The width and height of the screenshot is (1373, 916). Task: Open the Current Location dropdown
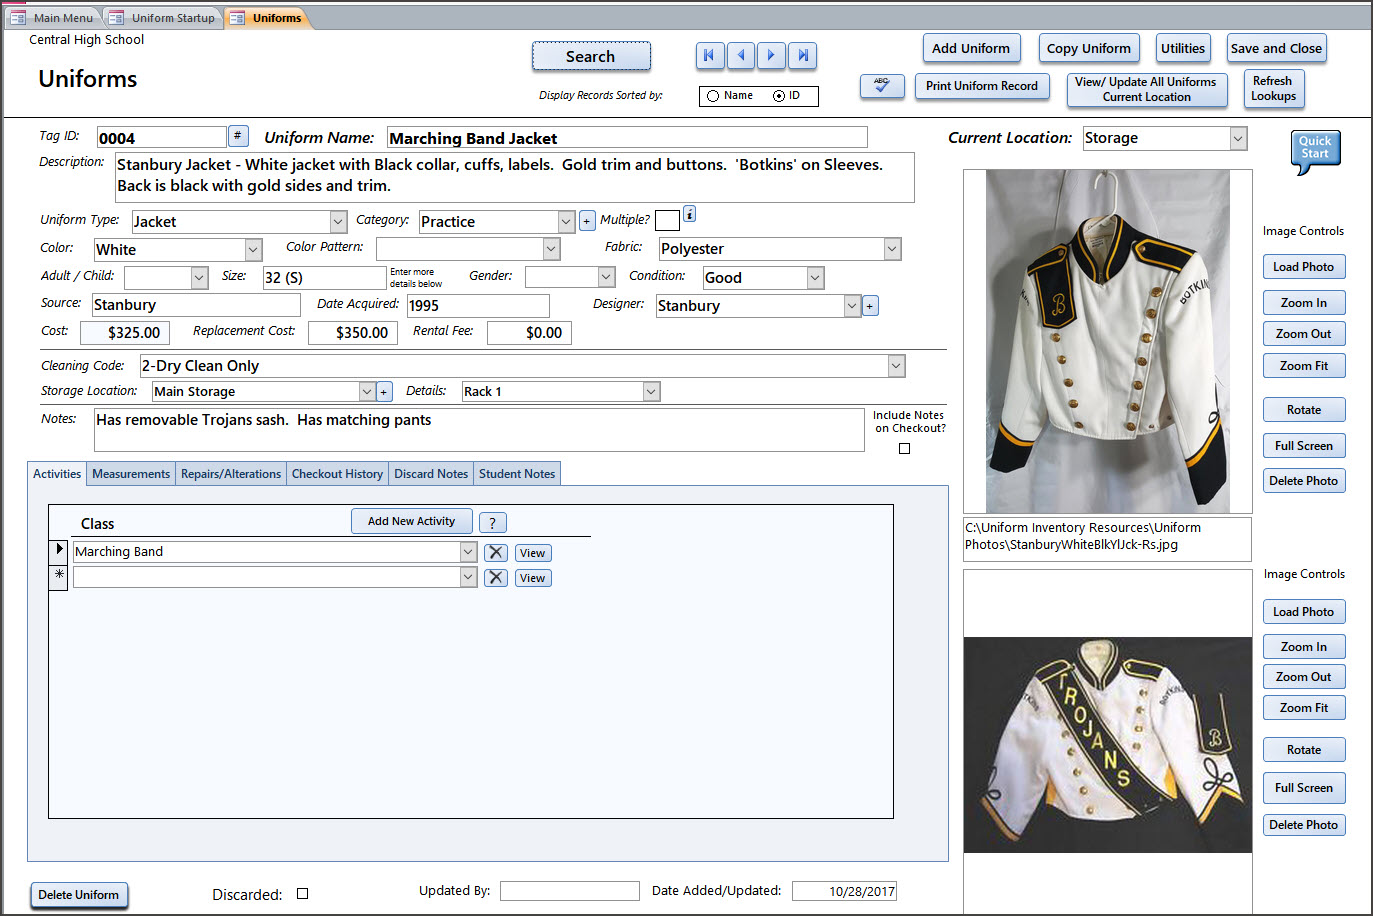coord(1238,139)
